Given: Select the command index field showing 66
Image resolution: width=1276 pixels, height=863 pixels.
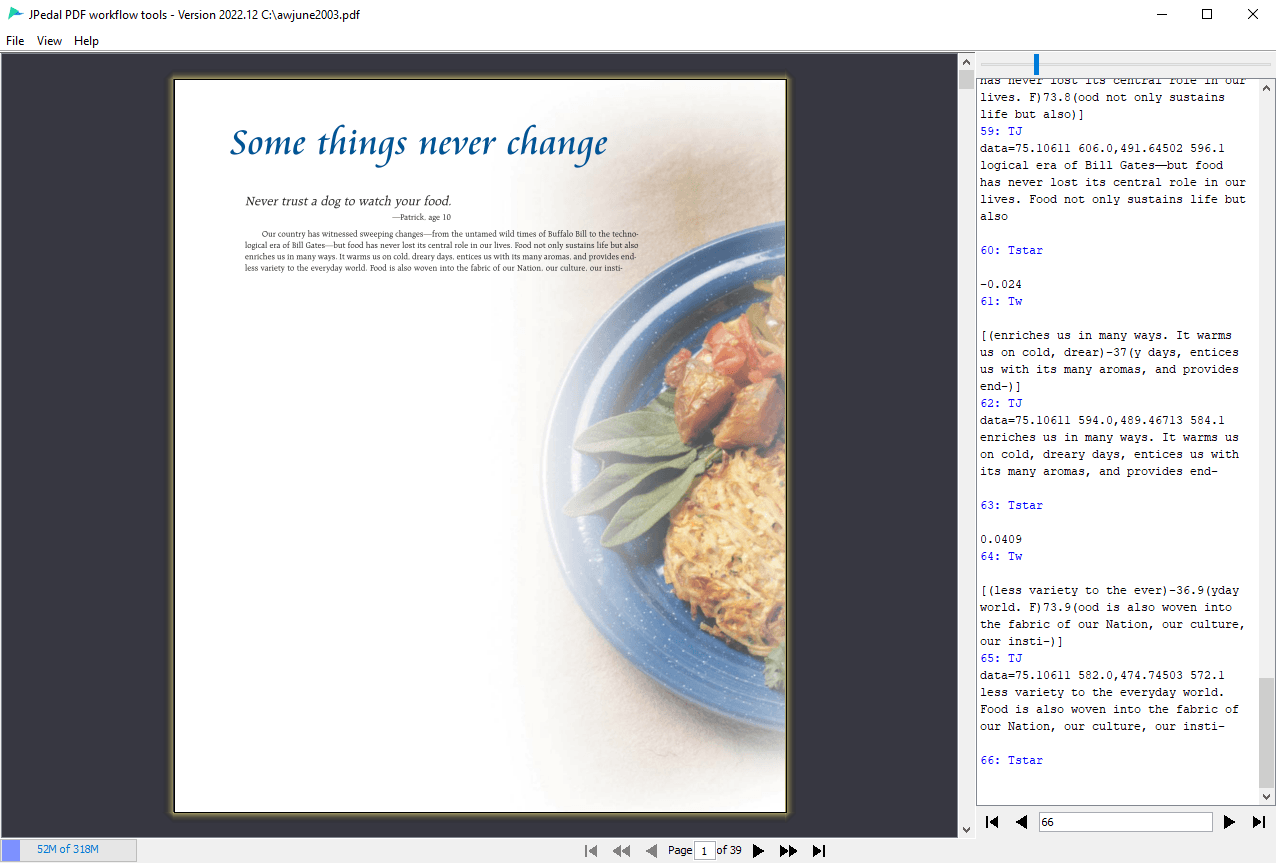Looking at the screenshot, I should coord(1125,821).
